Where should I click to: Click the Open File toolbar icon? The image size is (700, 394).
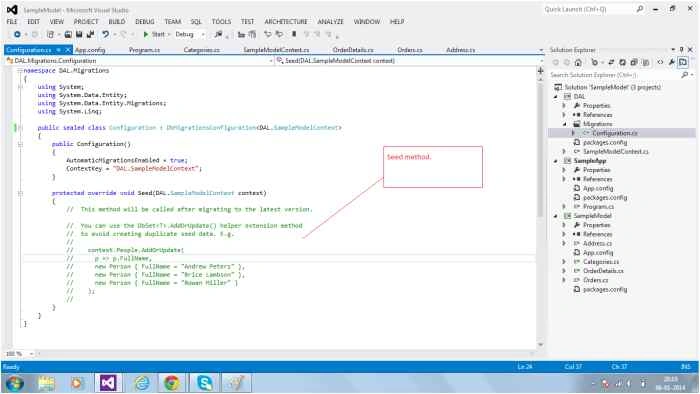click(x=68, y=34)
